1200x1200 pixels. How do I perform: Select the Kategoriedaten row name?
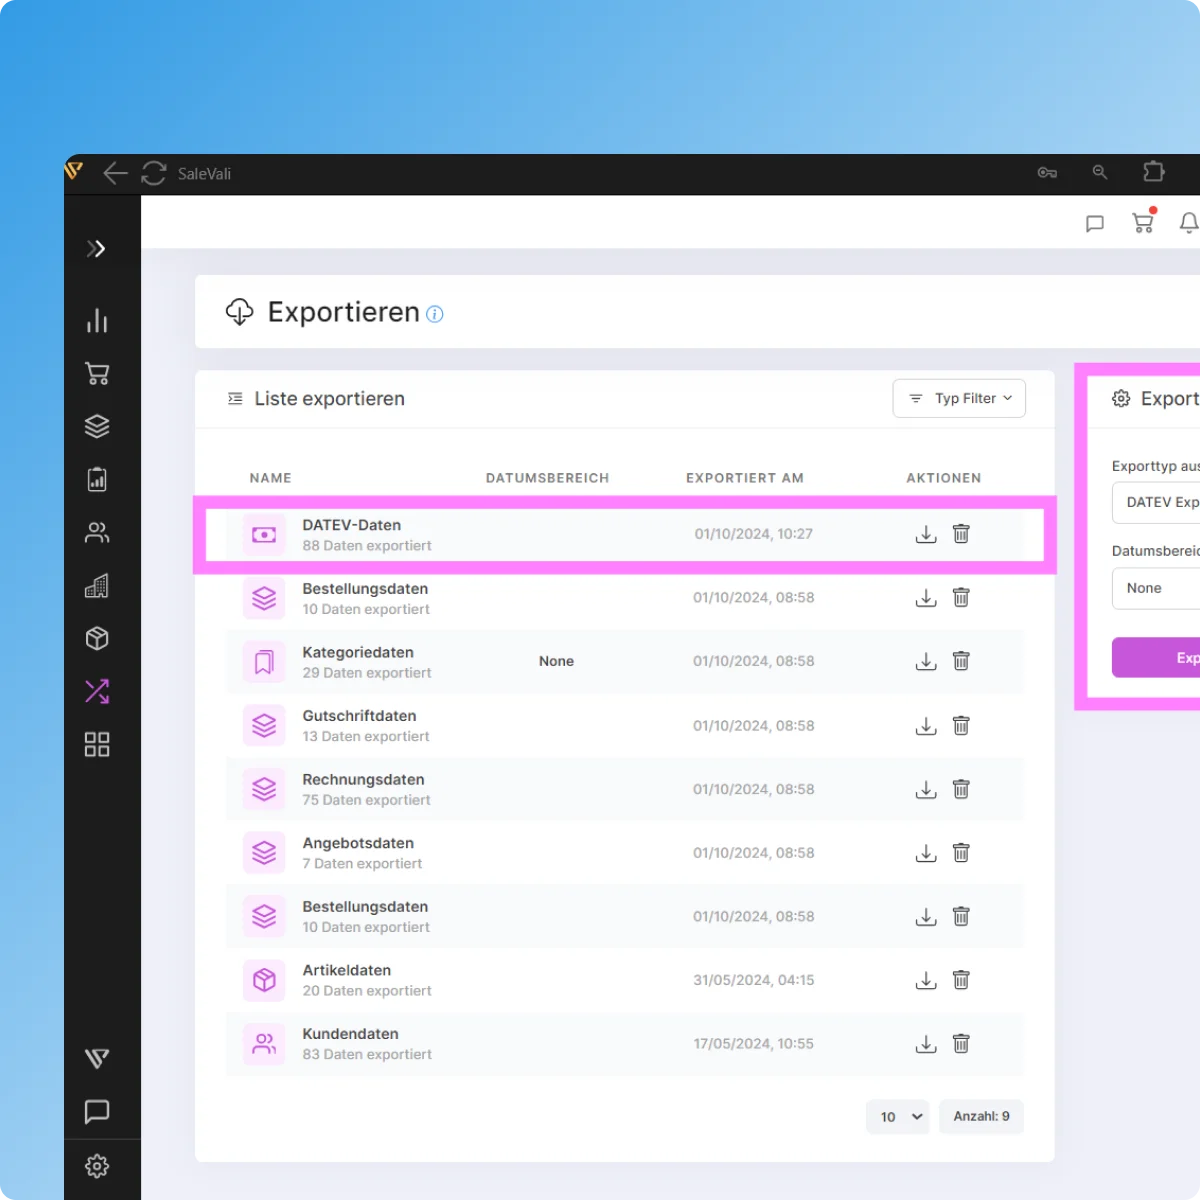click(358, 652)
